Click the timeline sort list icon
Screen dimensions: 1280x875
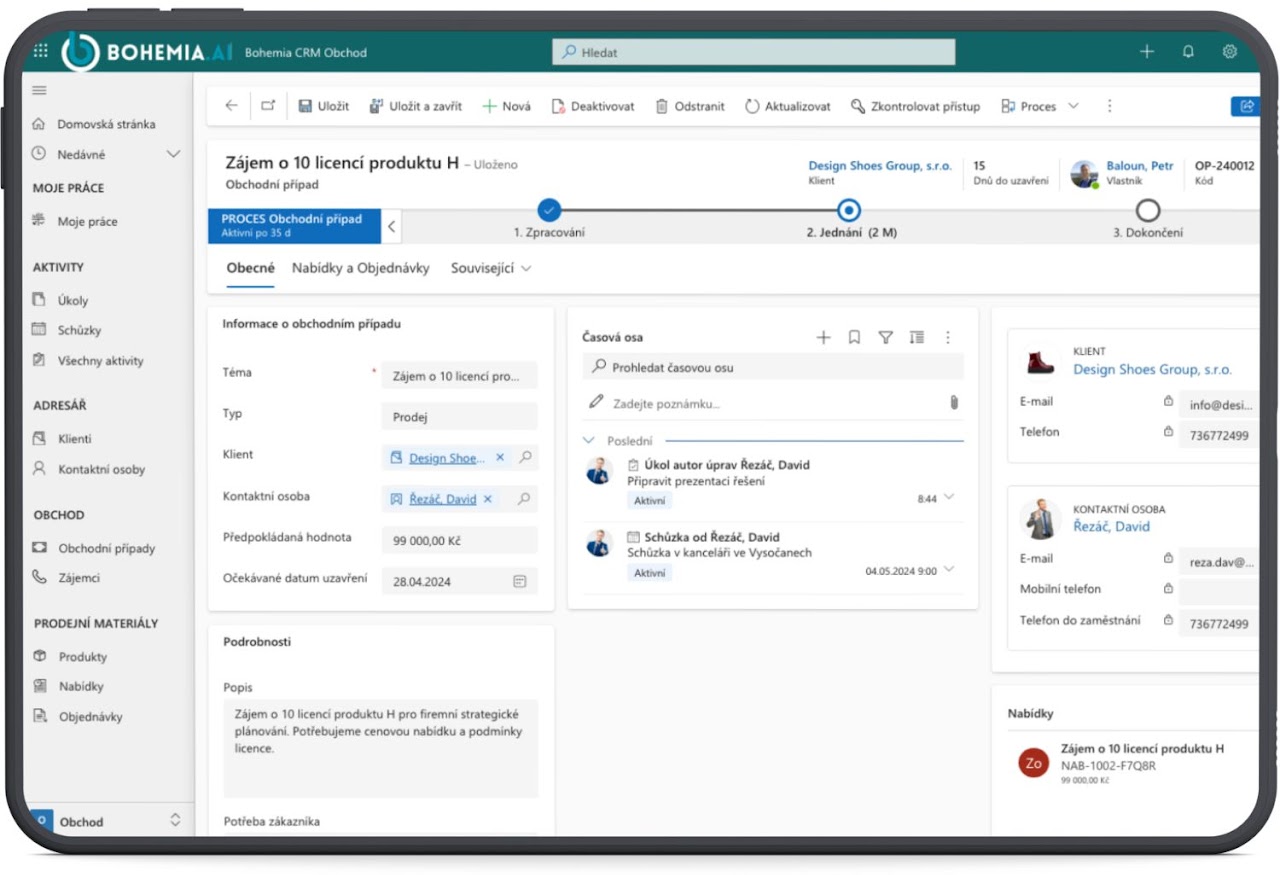click(917, 338)
